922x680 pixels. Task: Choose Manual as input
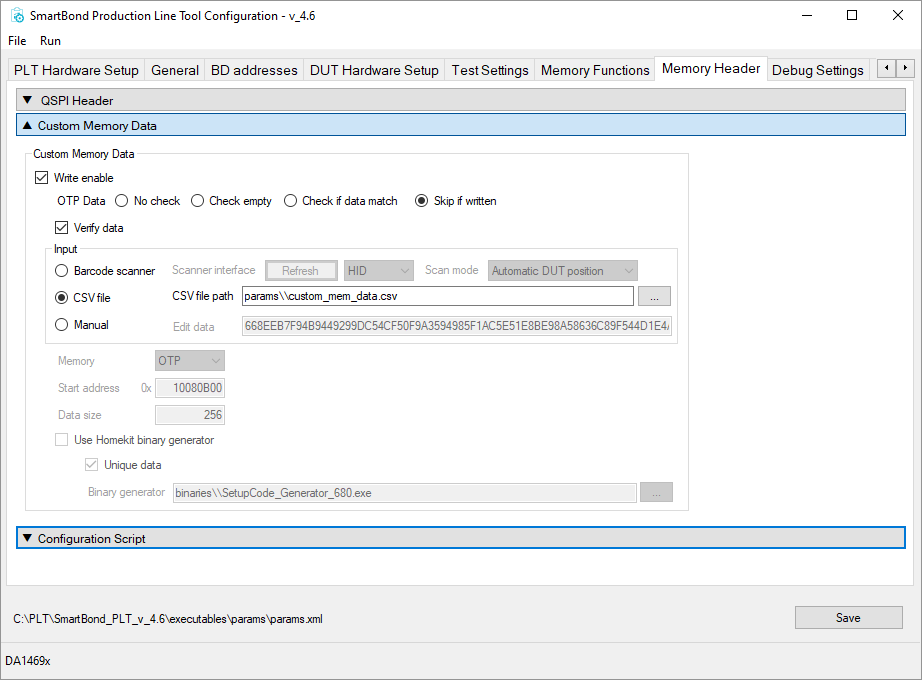pyautogui.click(x=62, y=325)
